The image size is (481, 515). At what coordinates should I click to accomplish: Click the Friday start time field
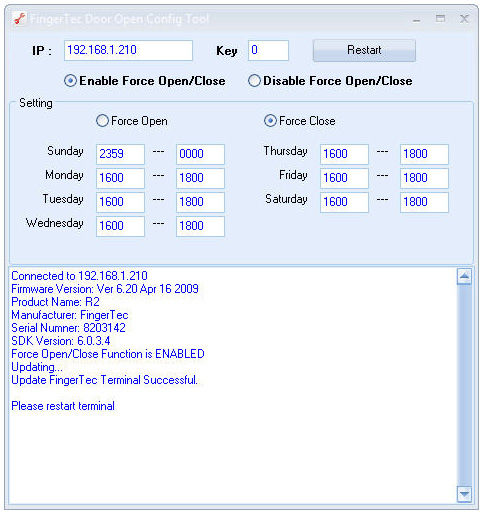tap(344, 178)
